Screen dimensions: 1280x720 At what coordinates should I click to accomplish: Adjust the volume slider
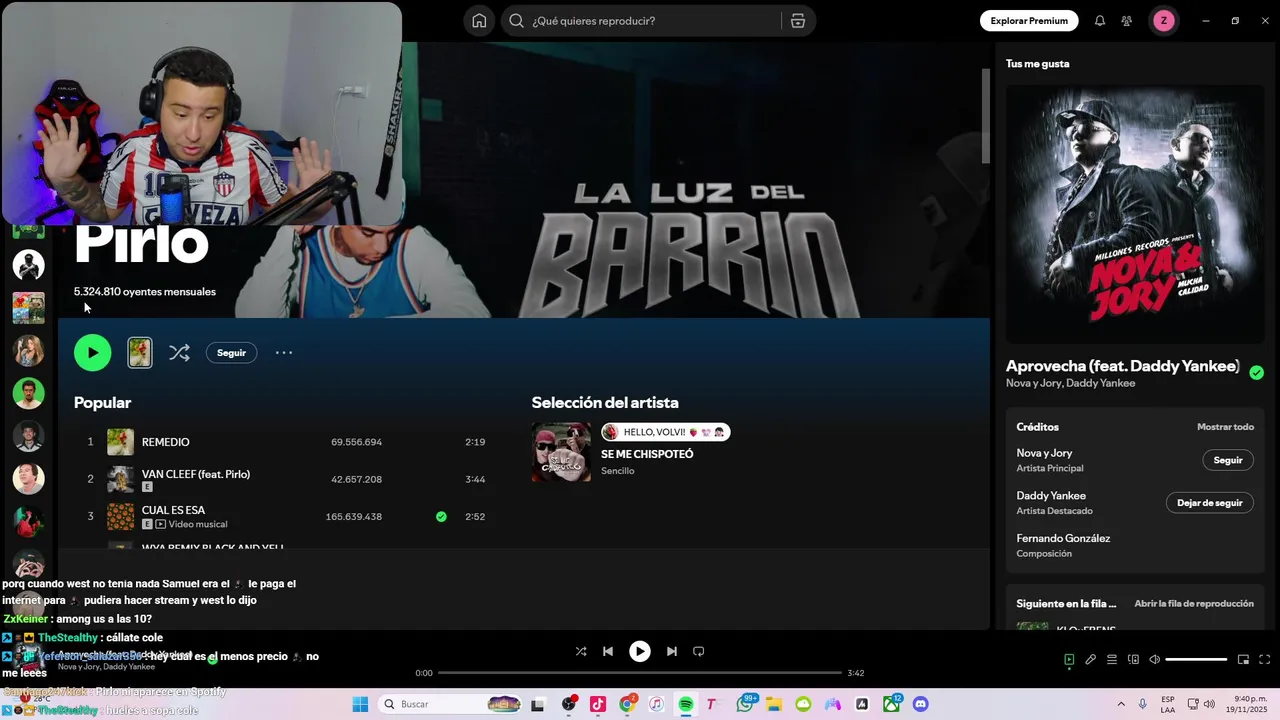(x=1196, y=660)
